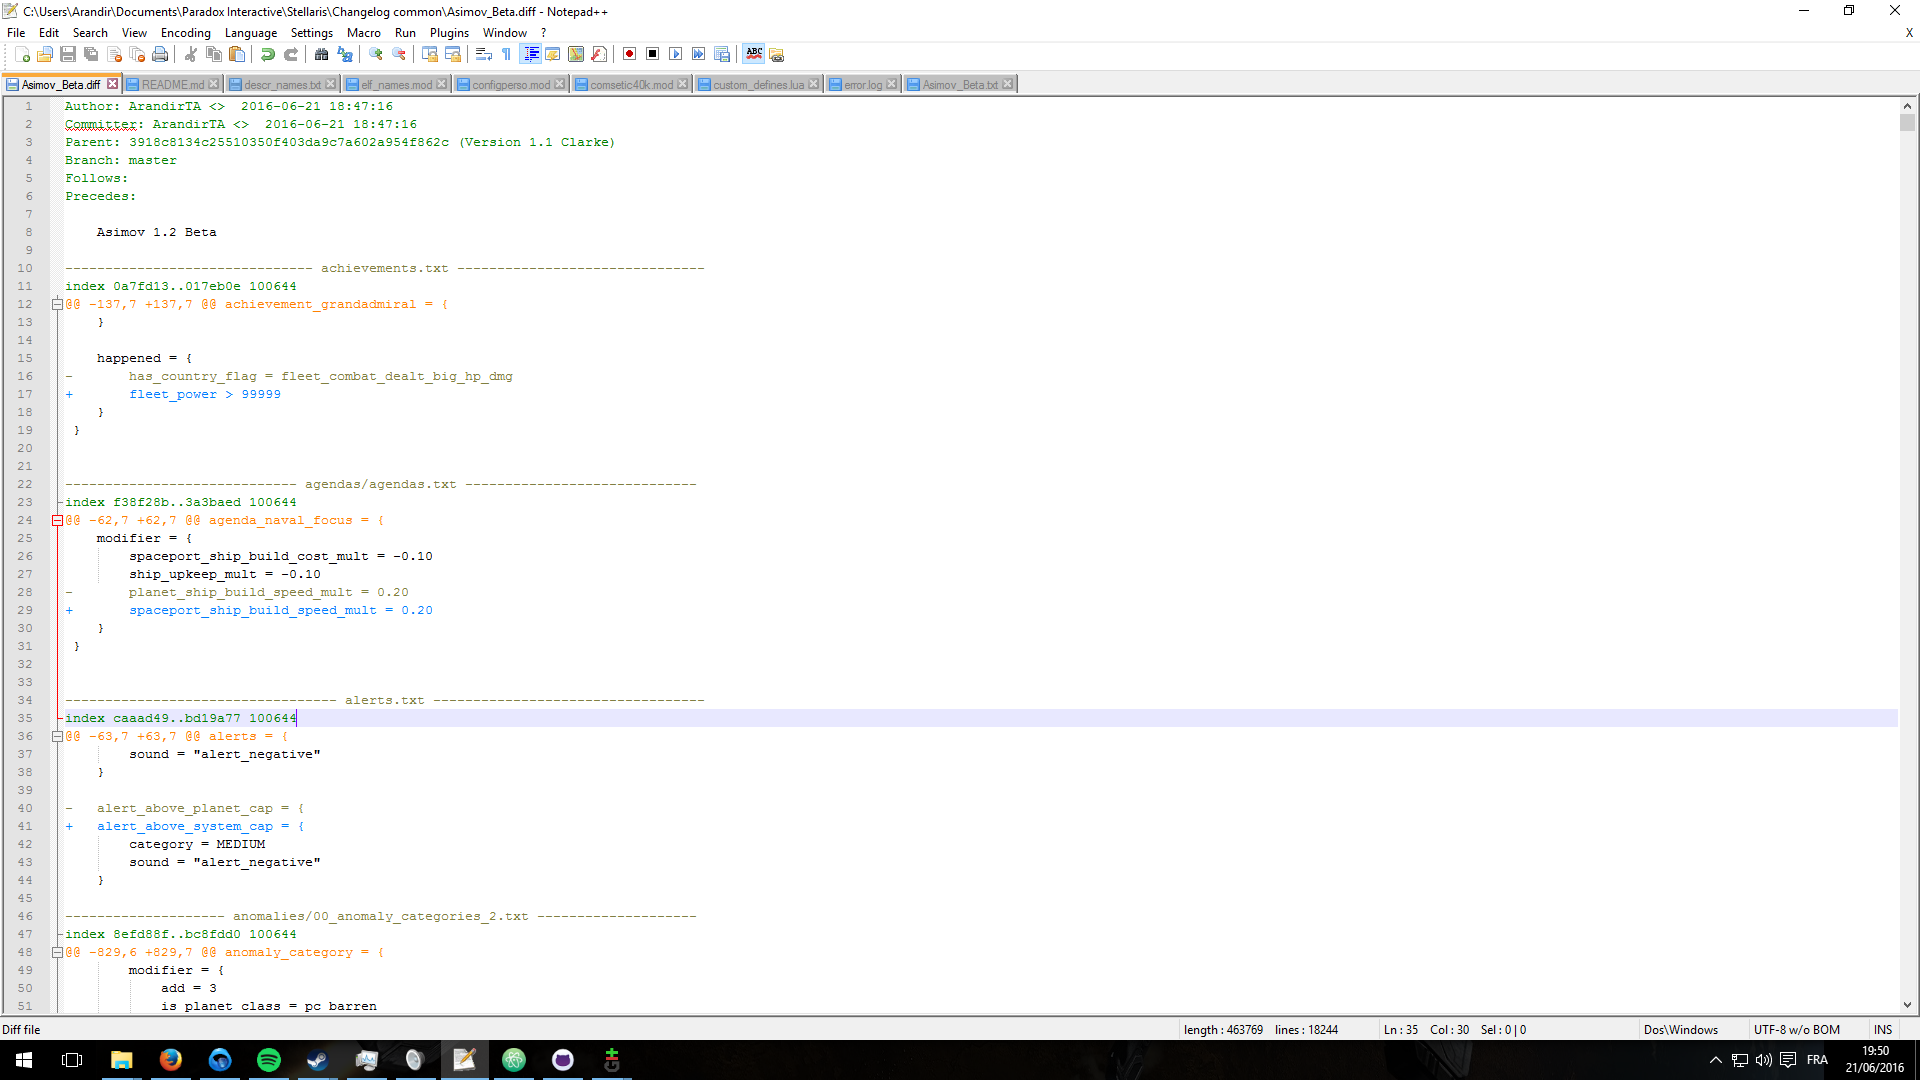Stop macro recording with the stop icon
Screen dimensions: 1920x1080
coord(652,54)
